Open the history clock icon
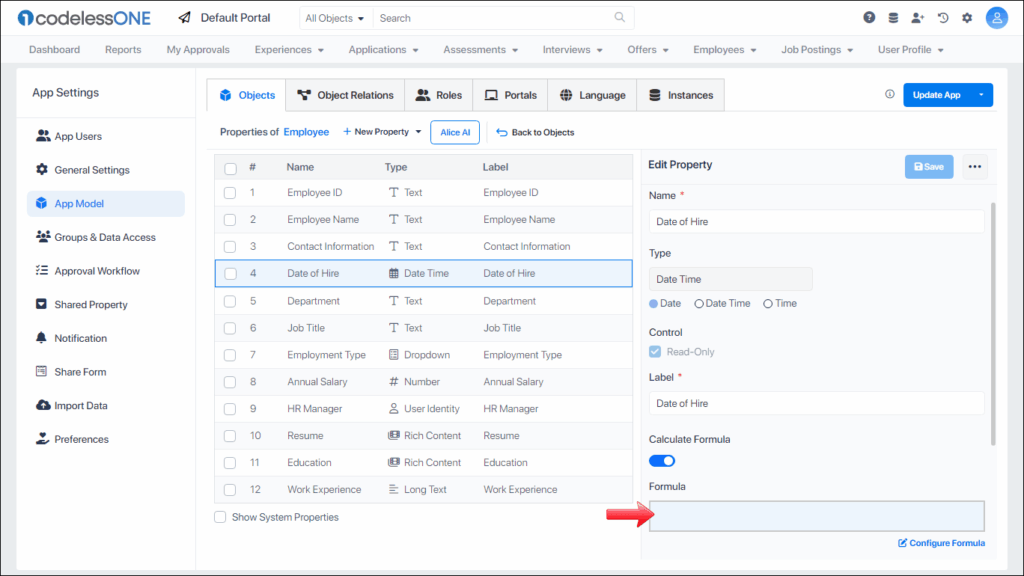Screen dimensions: 1024x576 point(943,18)
